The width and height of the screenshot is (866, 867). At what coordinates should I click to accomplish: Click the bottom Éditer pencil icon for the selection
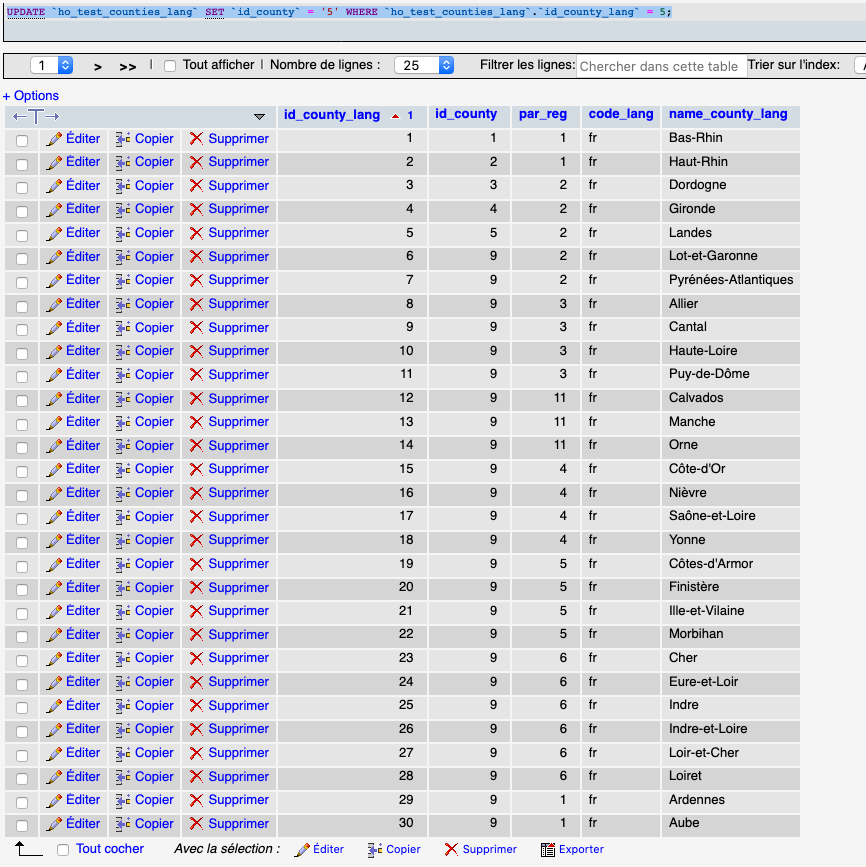[x=302, y=849]
